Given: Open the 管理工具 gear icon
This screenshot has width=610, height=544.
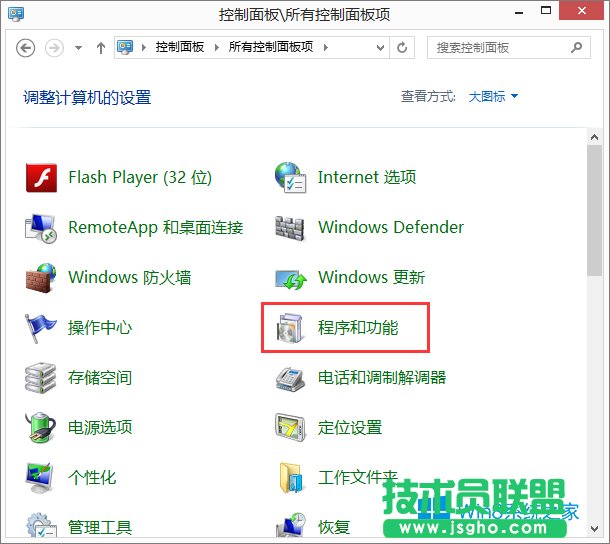Looking at the screenshot, I should 42,525.
